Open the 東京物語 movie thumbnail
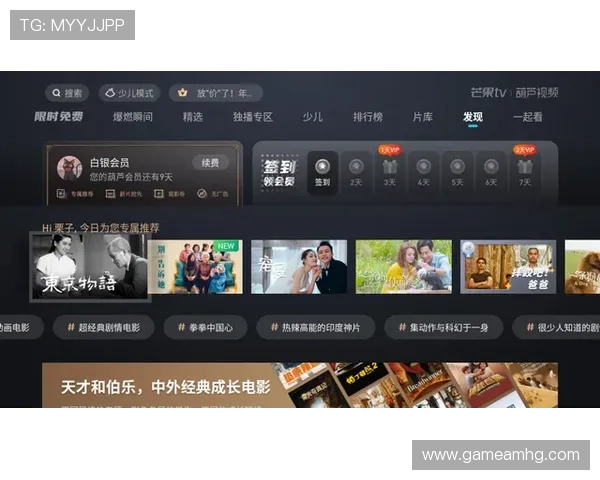The image size is (600, 480). pos(90,266)
